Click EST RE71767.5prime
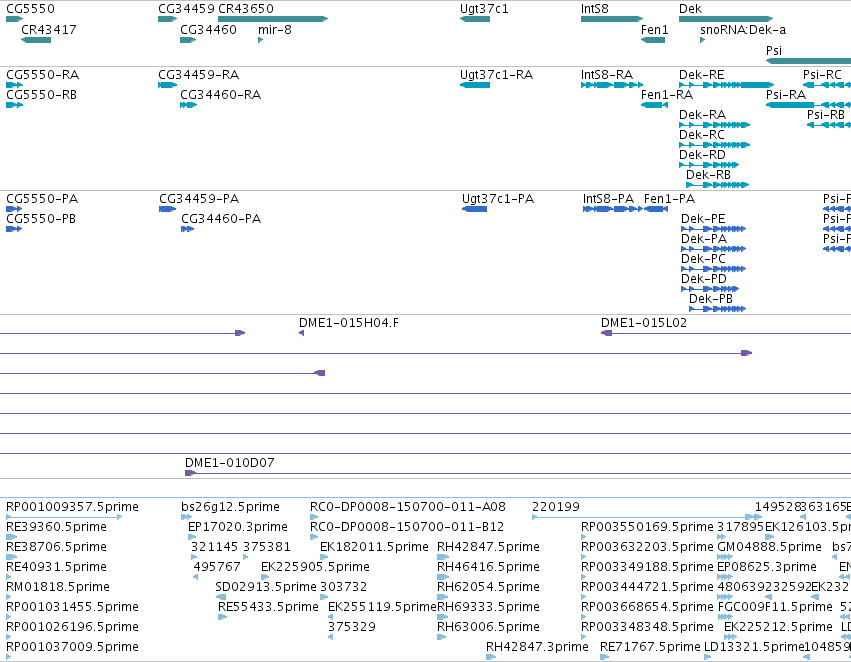The height and width of the screenshot is (662, 851). pos(604,657)
